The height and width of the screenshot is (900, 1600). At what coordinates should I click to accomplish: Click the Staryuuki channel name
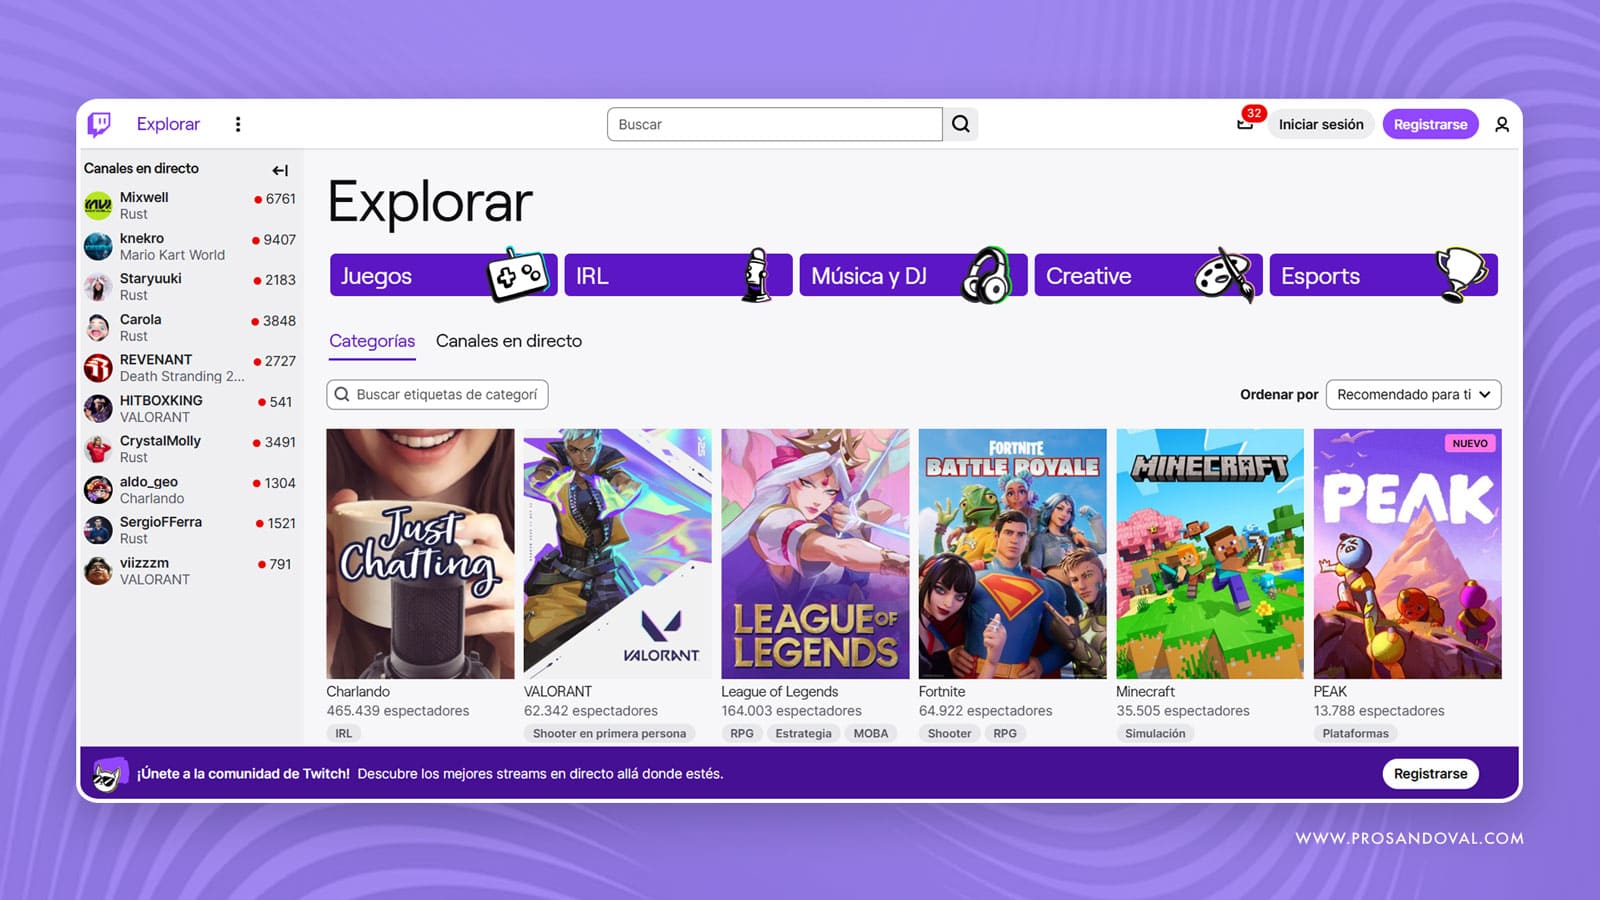click(x=151, y=278)
